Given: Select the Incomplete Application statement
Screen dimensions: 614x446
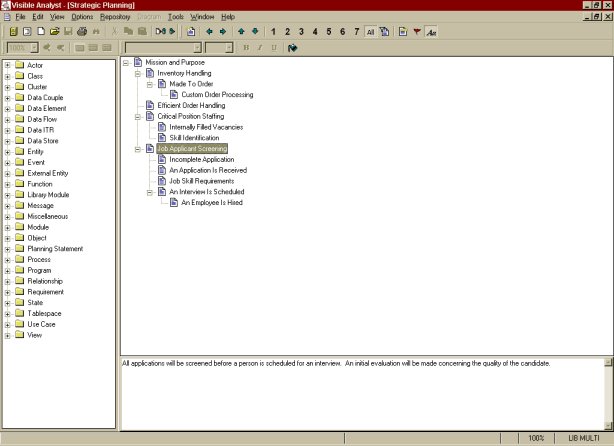Looking at the screenshot, I should pyautogui.click(x=202, y=159).
